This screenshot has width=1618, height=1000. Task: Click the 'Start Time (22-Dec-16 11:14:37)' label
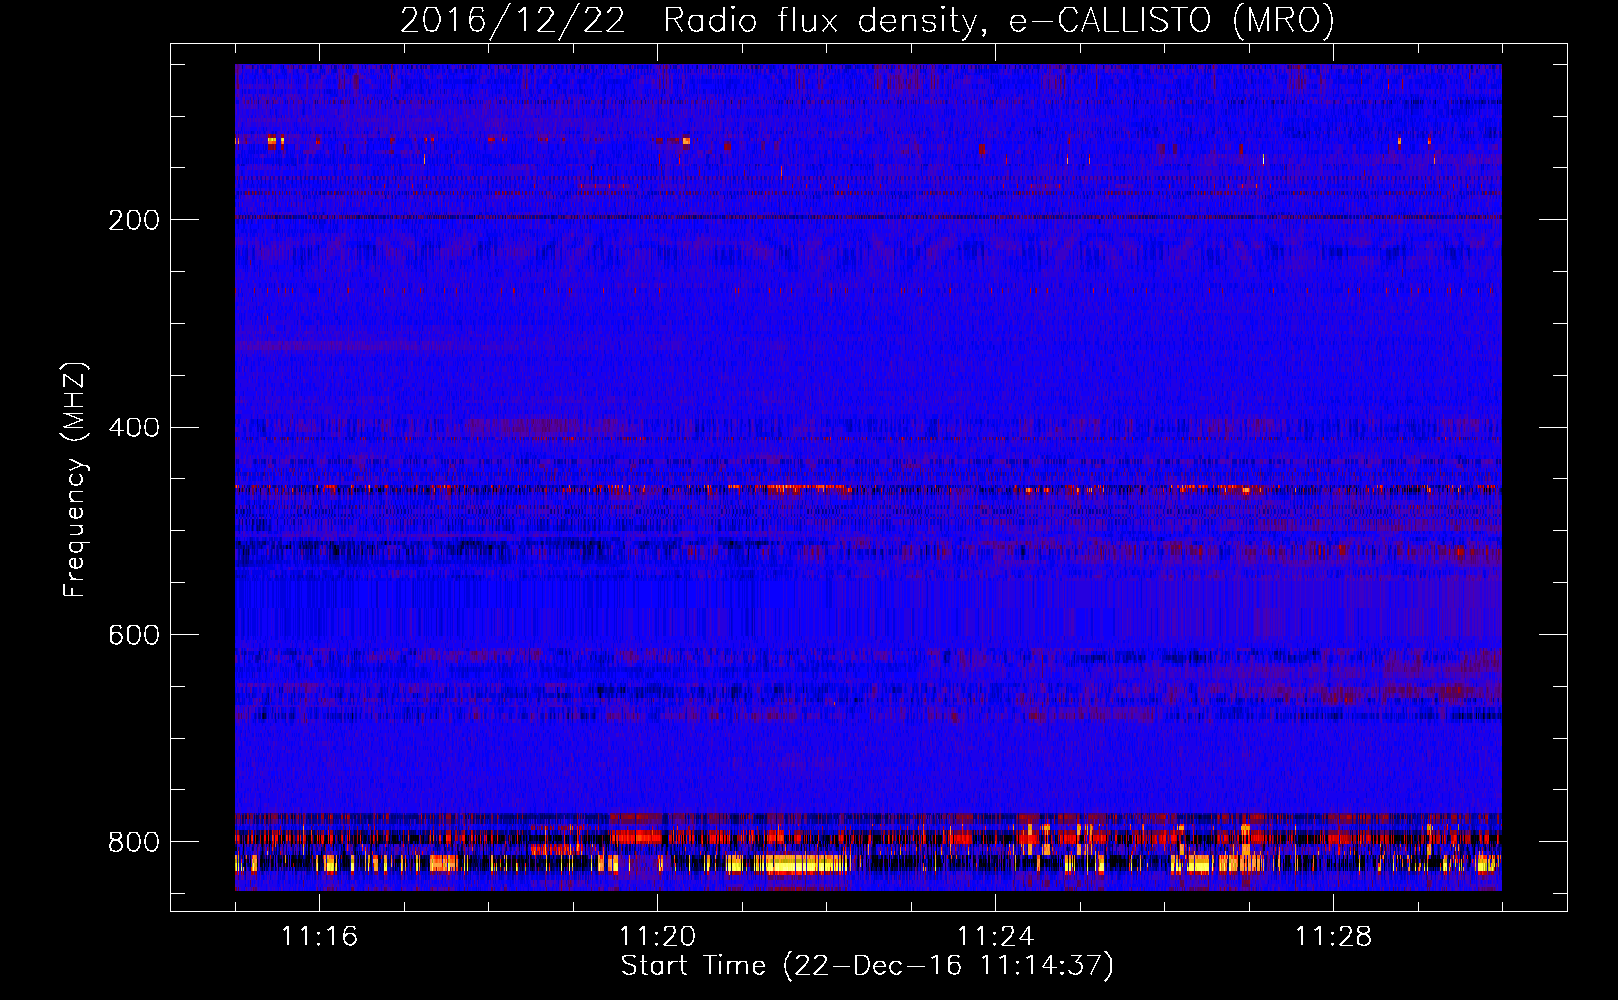[x=868, y=966]
